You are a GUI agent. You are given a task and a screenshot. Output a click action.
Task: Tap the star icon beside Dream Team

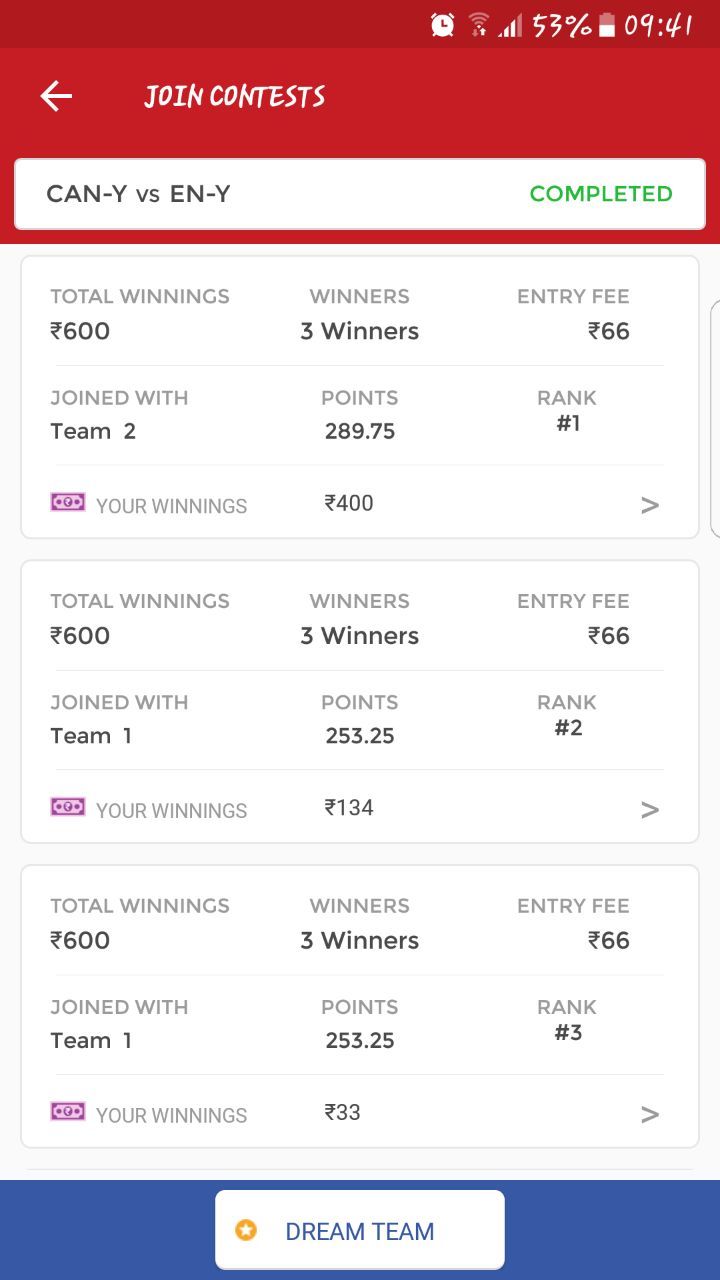(246, 1230)
